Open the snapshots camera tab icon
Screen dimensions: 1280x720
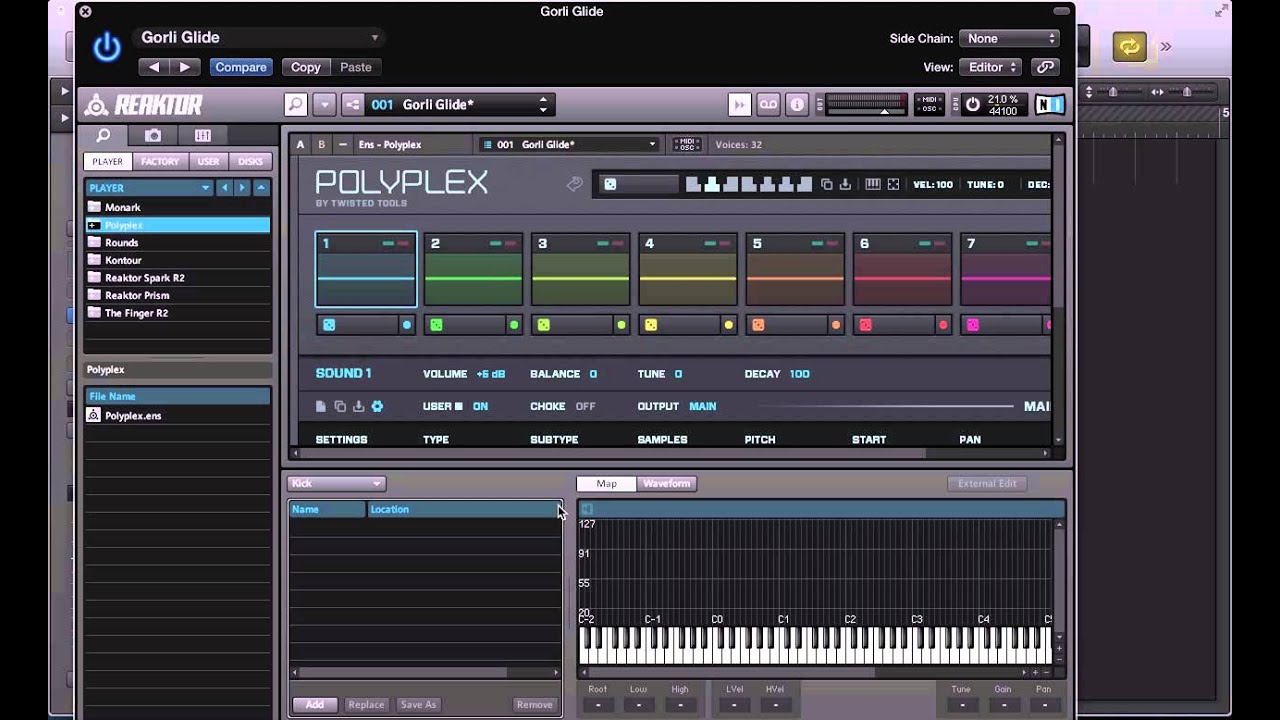[x=153, y=135]
